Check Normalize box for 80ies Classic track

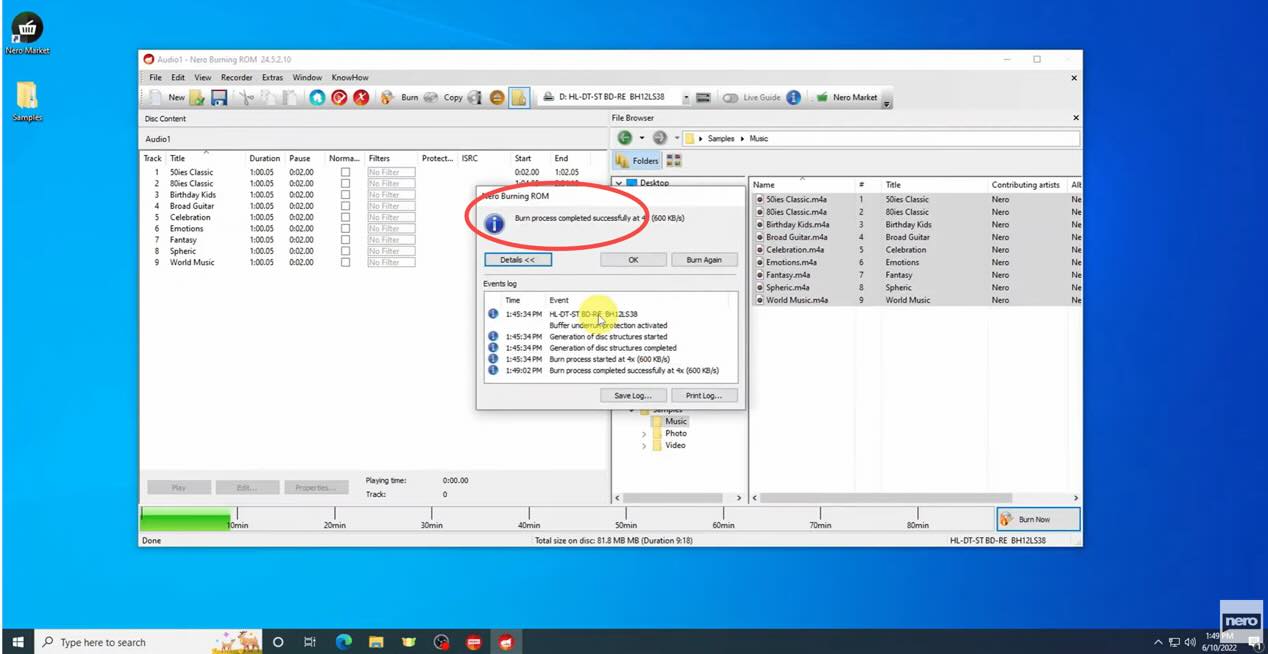tap(346, 183)
